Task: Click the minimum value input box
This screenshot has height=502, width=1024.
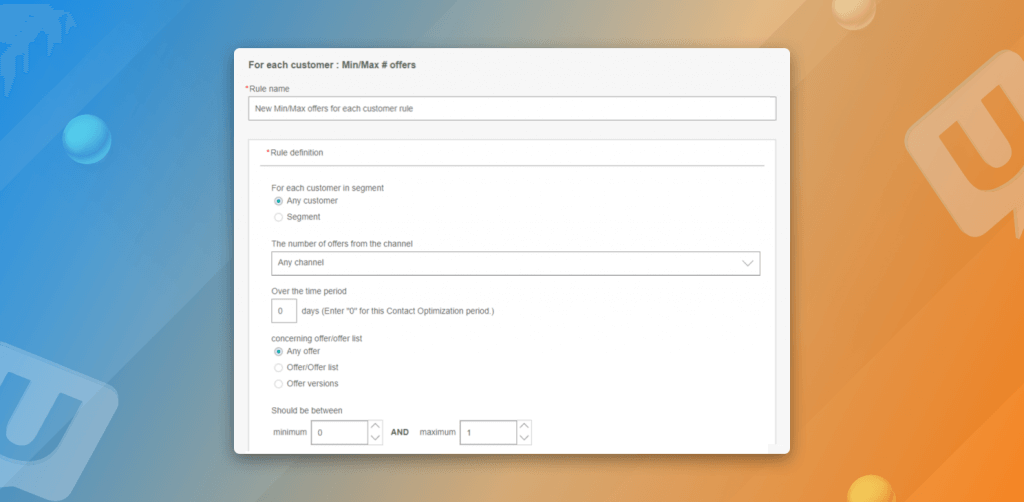Action: [x=338, y=432]
